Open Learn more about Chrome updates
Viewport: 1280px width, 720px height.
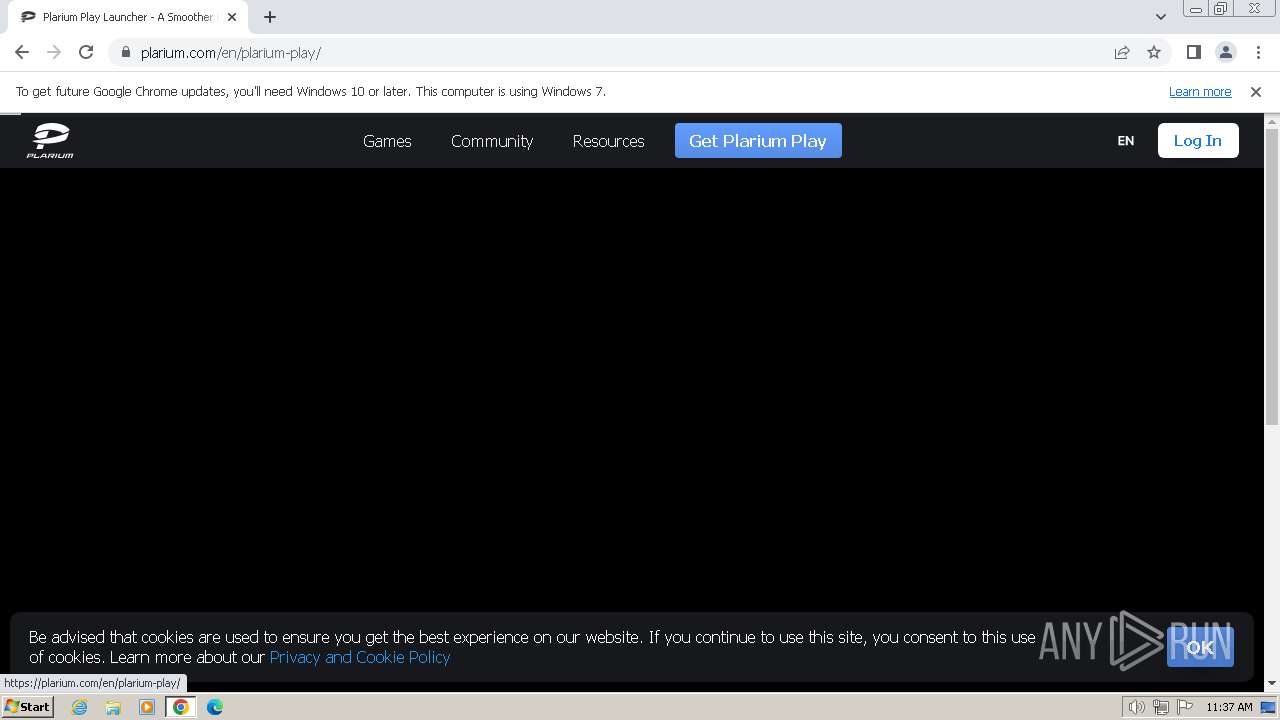coord(1200,91)
